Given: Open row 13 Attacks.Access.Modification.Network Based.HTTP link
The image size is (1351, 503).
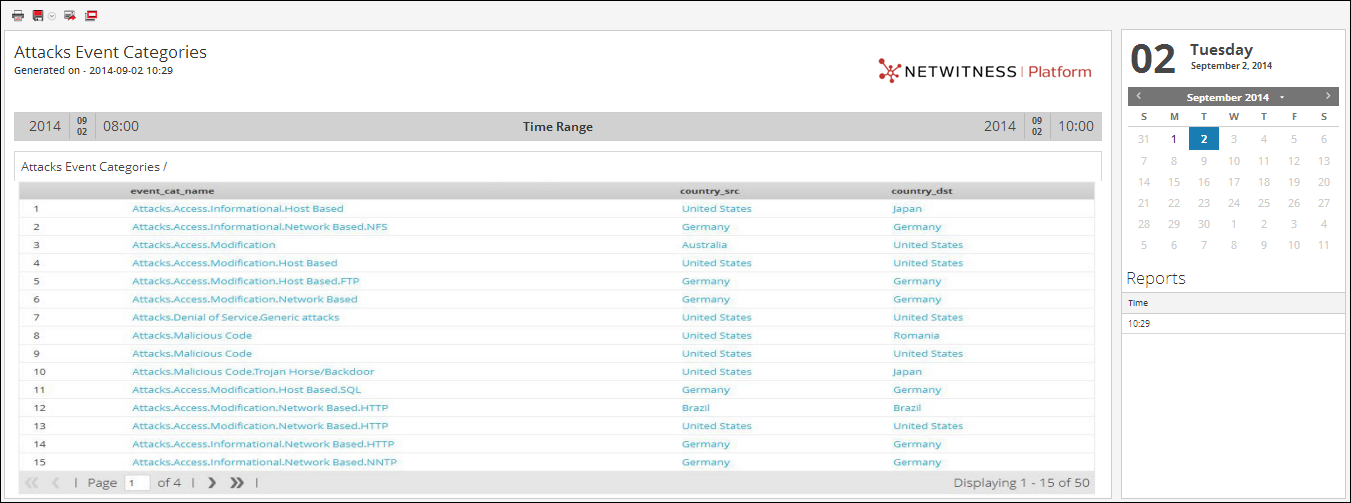Looking at the screenshot, I should click(260, 426).
